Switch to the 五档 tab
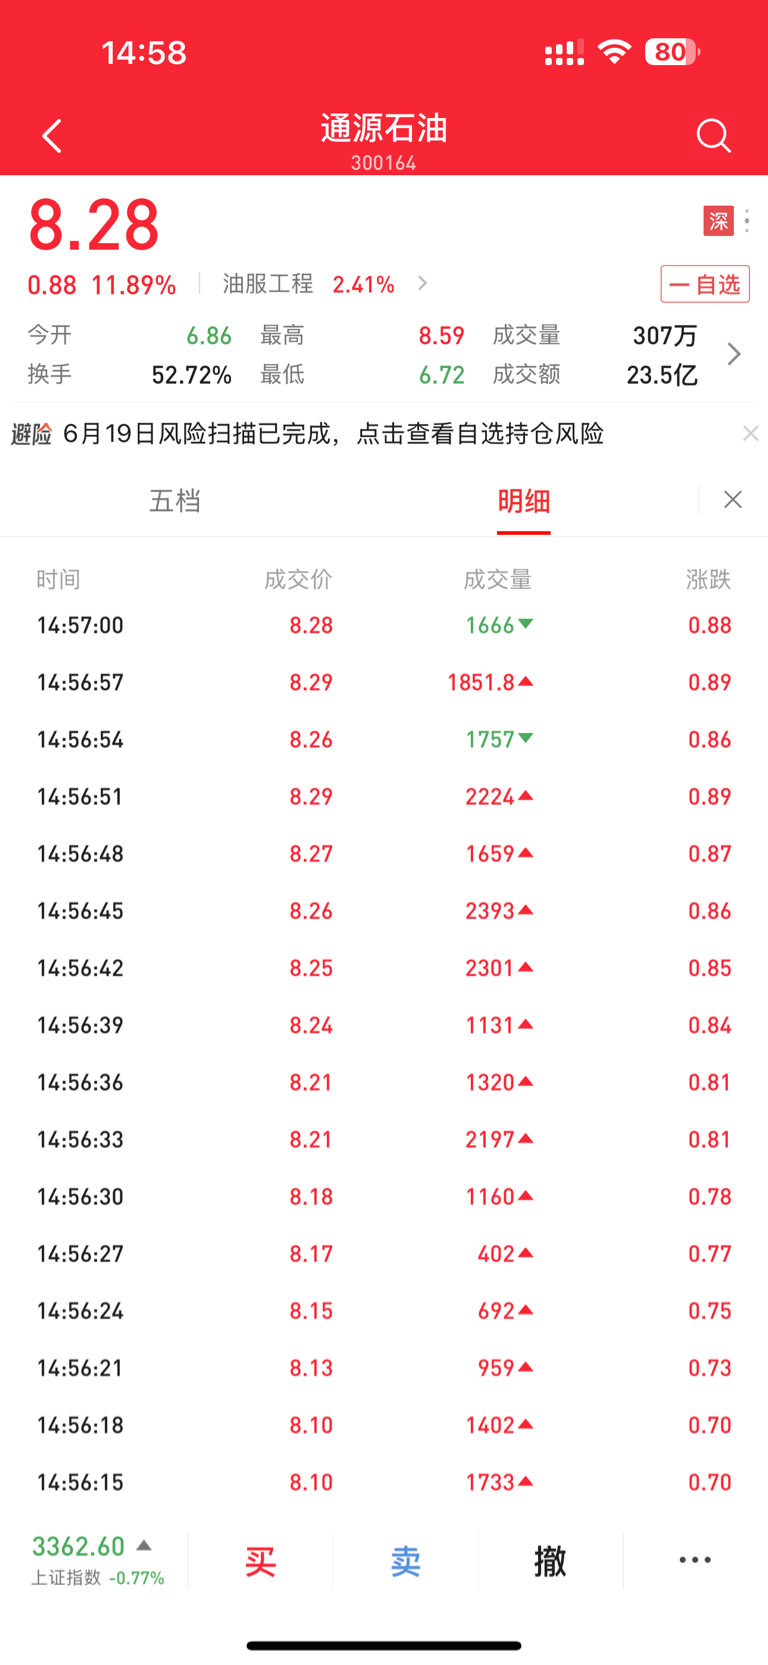 (x=175, y=500)
